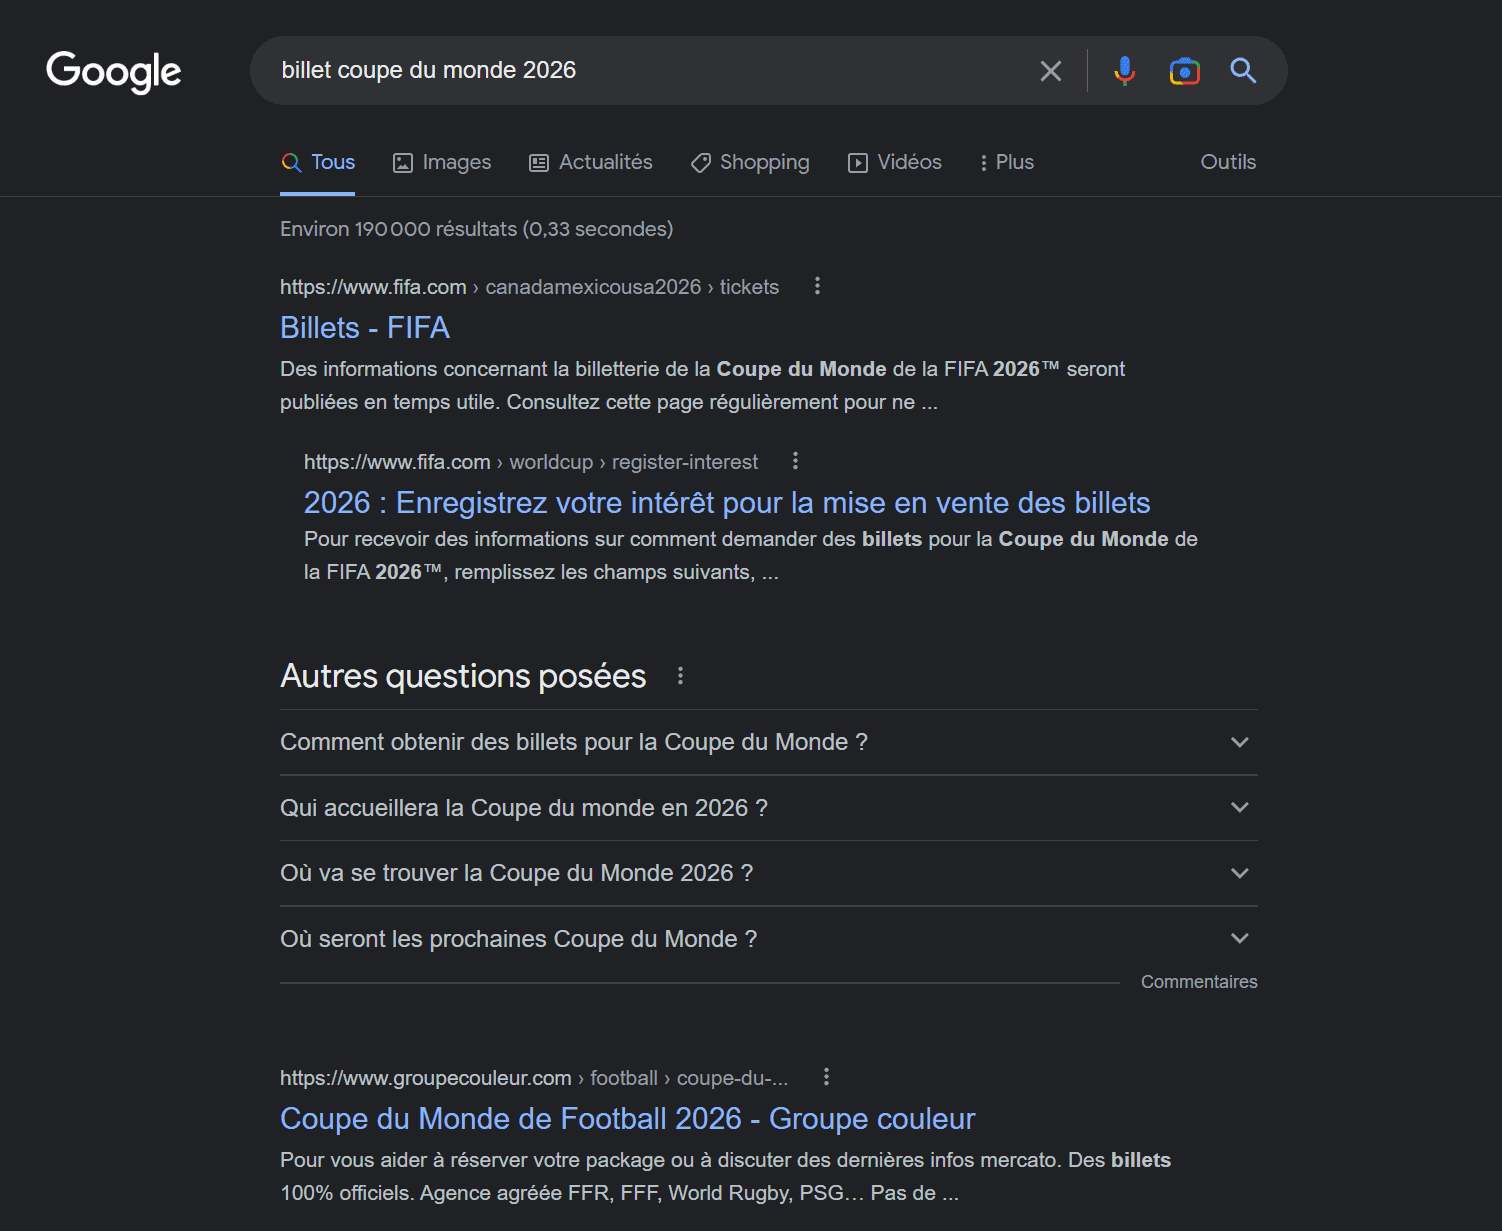Expand 'Qui accueillera la Coupe du monde en 2026 ?'
The image size is (1502, 1231).
coord(1239,808)
